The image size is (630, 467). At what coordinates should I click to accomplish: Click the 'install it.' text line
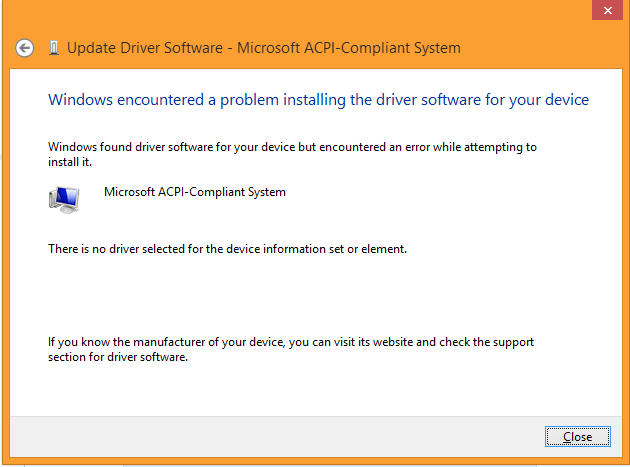[x=70, y=162]
